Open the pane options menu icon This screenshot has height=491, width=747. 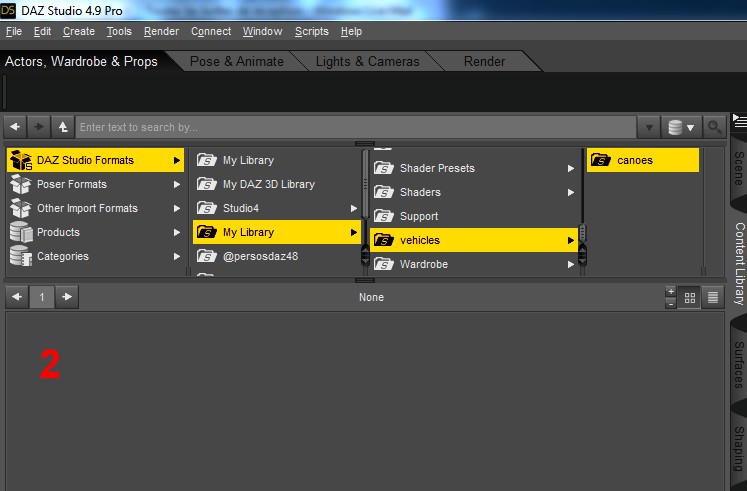coord(739,121)
